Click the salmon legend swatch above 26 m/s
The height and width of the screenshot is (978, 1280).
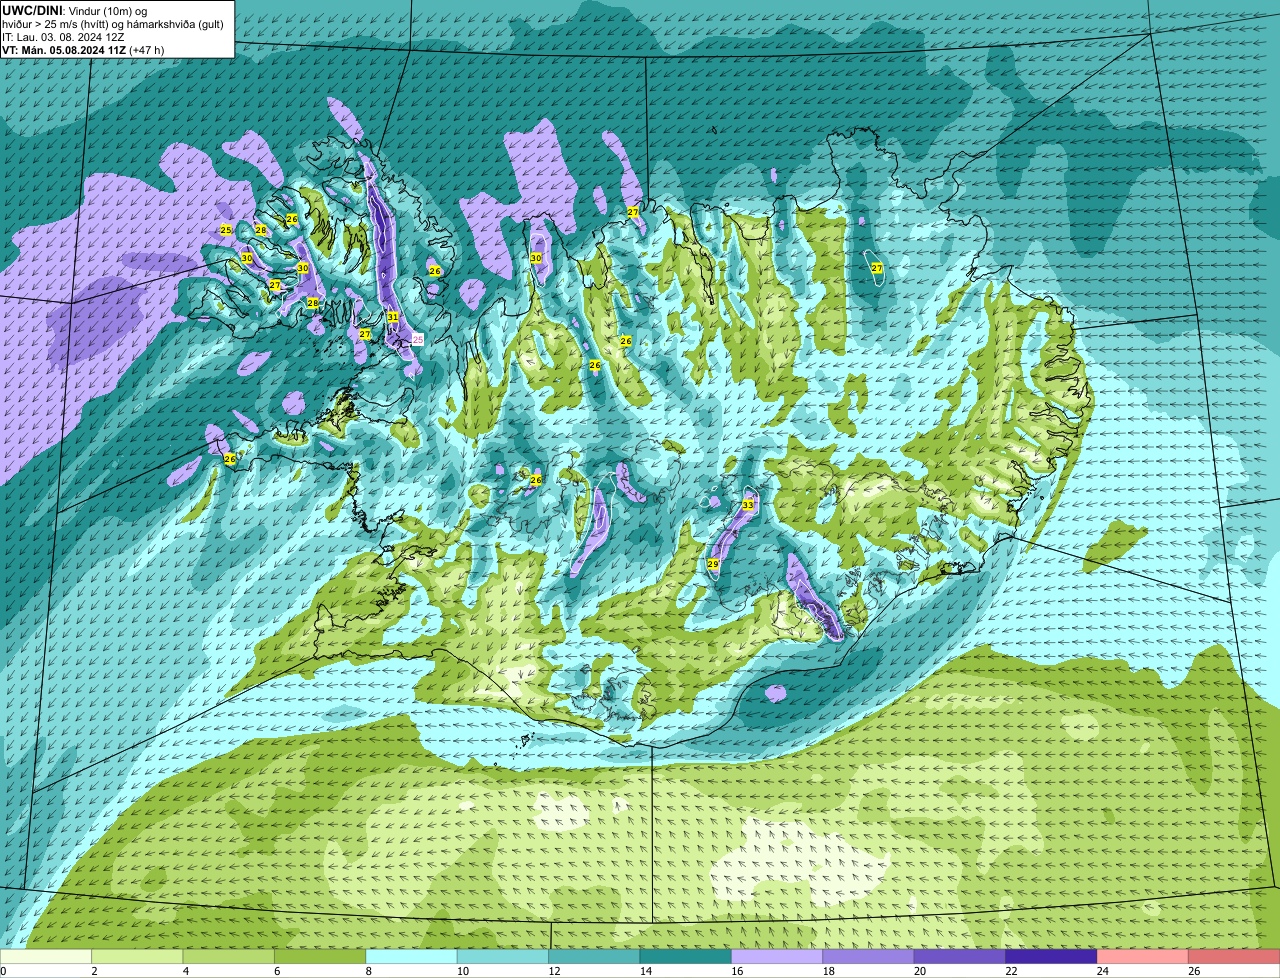point(1235,956)
